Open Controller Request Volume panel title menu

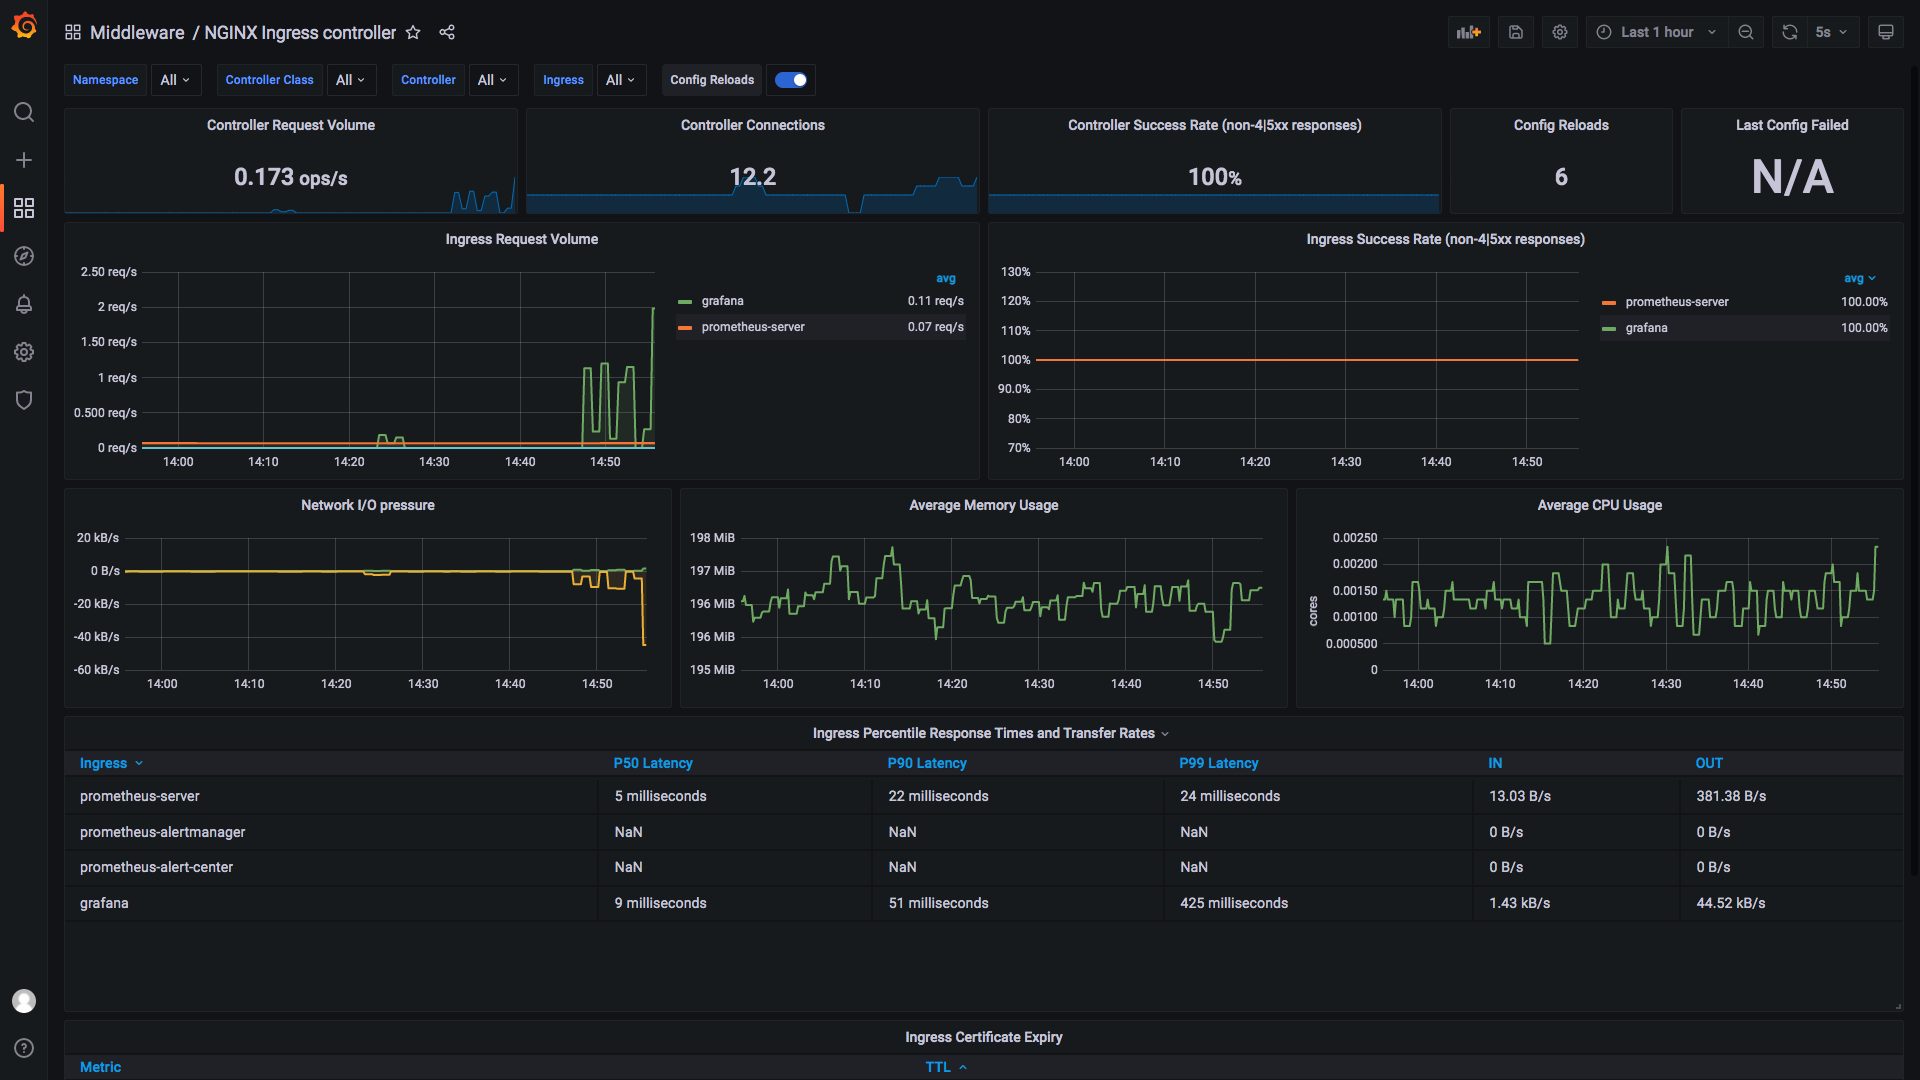(291, 125)
